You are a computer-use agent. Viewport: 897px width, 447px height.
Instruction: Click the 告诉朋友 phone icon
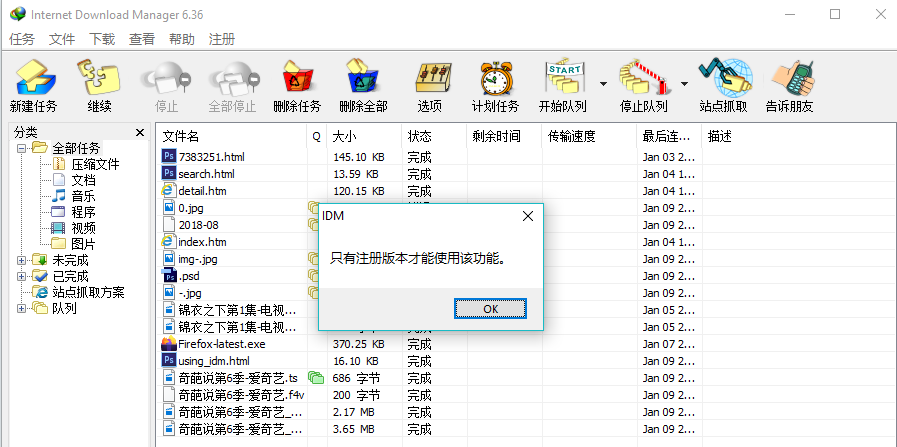tap(792, 77)
